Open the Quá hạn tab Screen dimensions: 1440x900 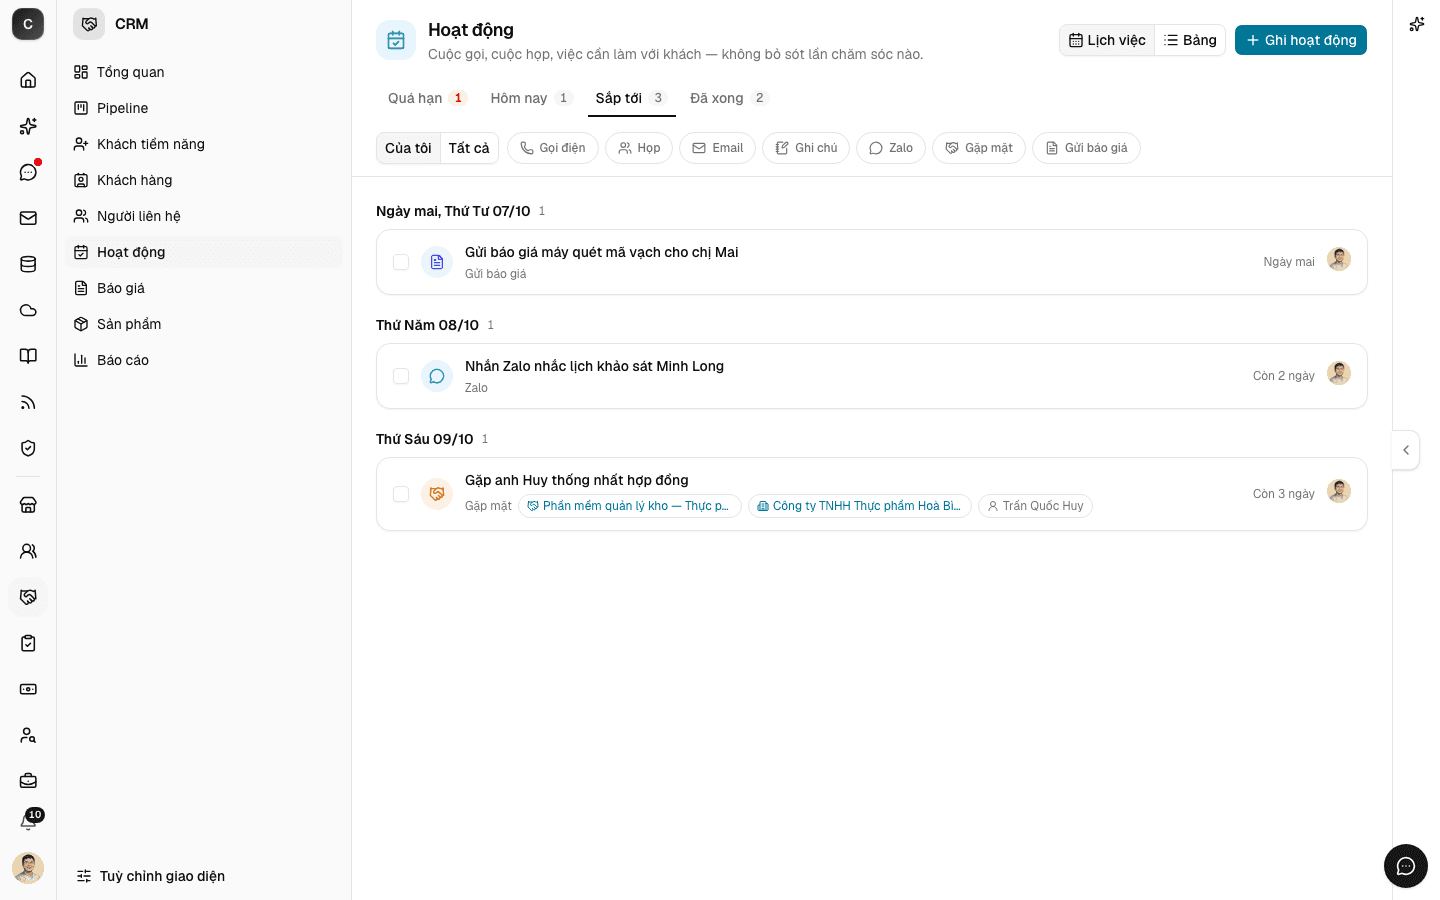pyautogui.click(x=427, y=98)
